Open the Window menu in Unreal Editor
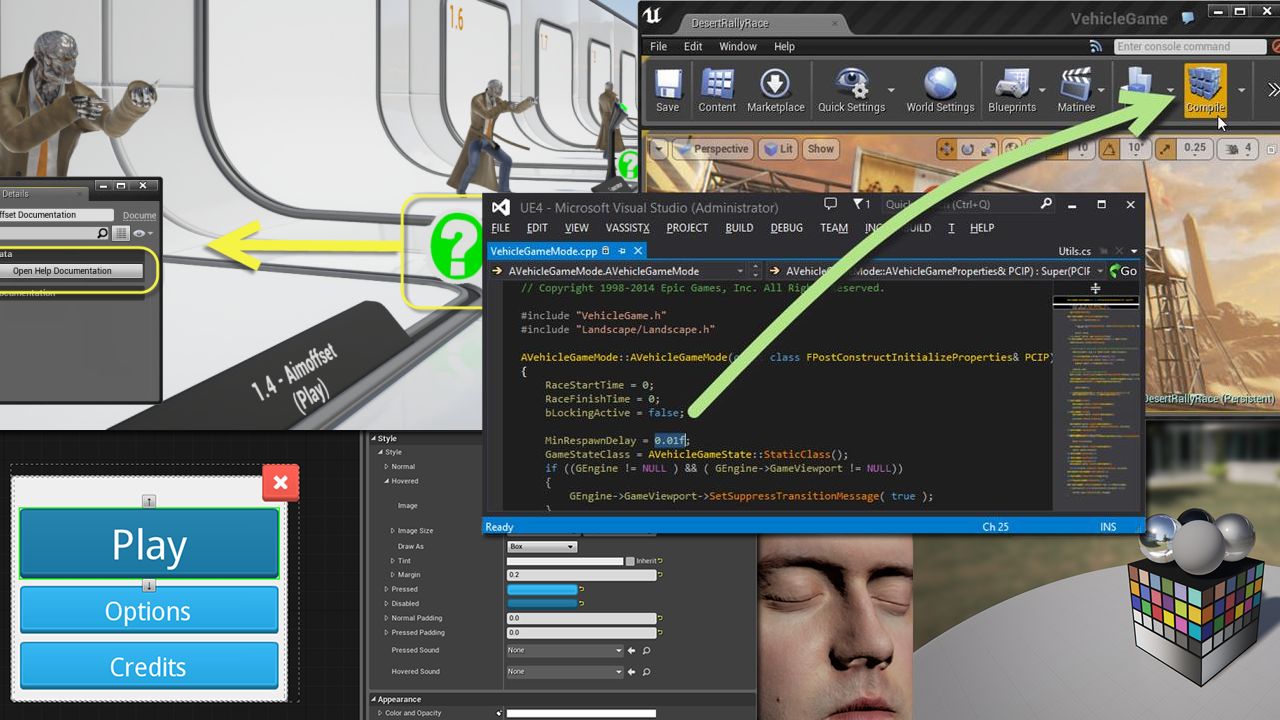The image size is (1280, 720). [738, 46]
